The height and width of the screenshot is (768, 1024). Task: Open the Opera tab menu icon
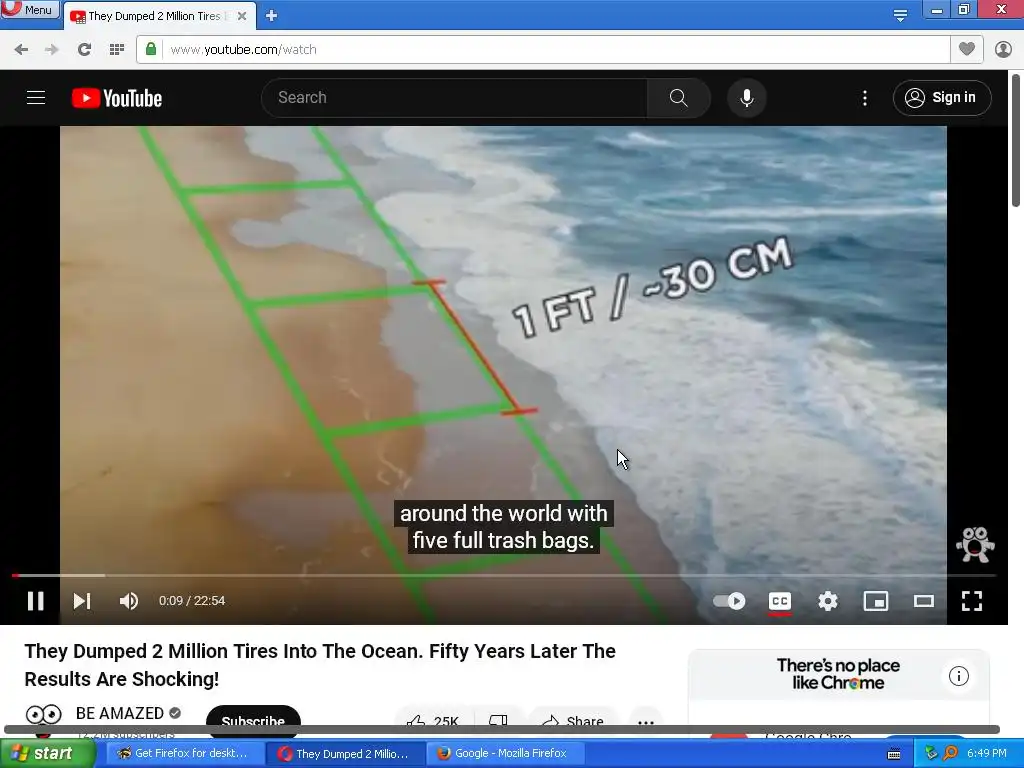click(x=900, y=15)
